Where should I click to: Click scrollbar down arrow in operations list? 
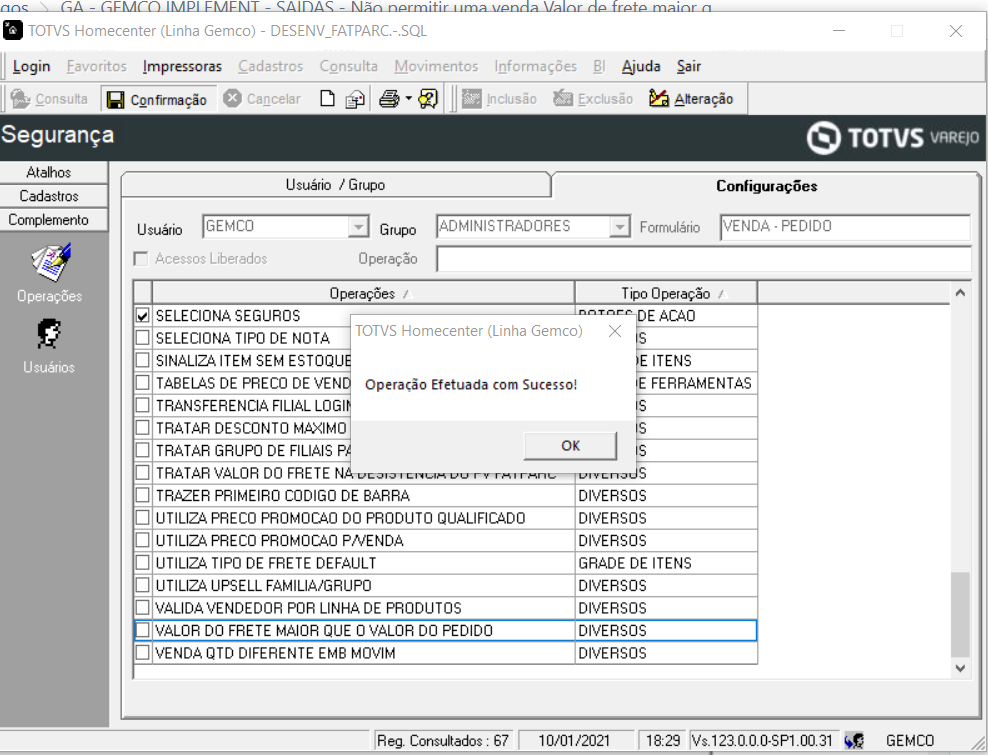pyautogui.click(x=960, y=668)
